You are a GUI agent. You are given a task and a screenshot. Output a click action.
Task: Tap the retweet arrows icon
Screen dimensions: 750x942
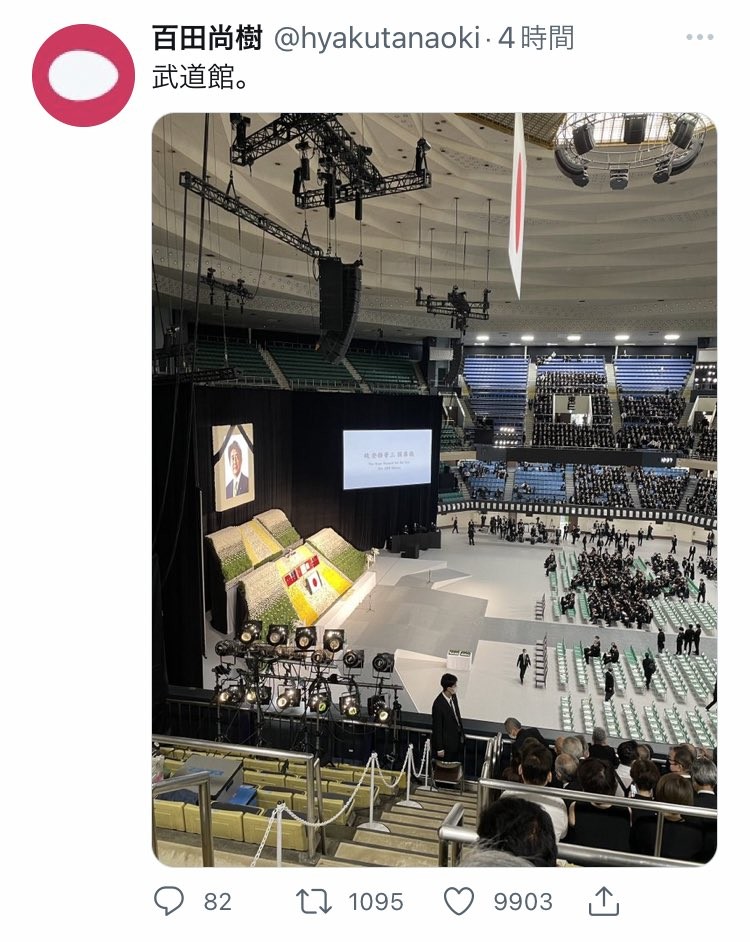[314, 901]
